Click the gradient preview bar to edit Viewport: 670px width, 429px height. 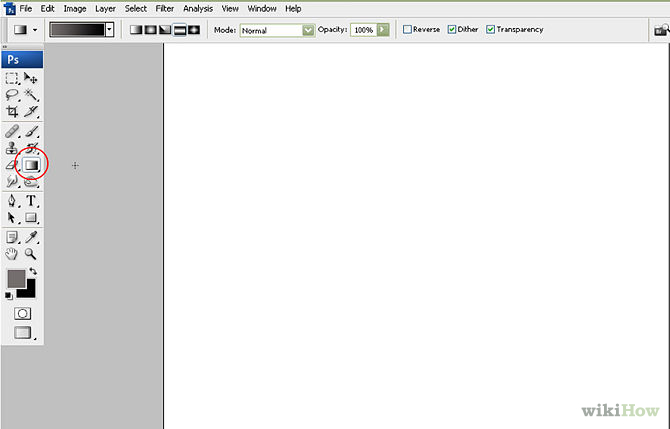[x=77, y=30]
